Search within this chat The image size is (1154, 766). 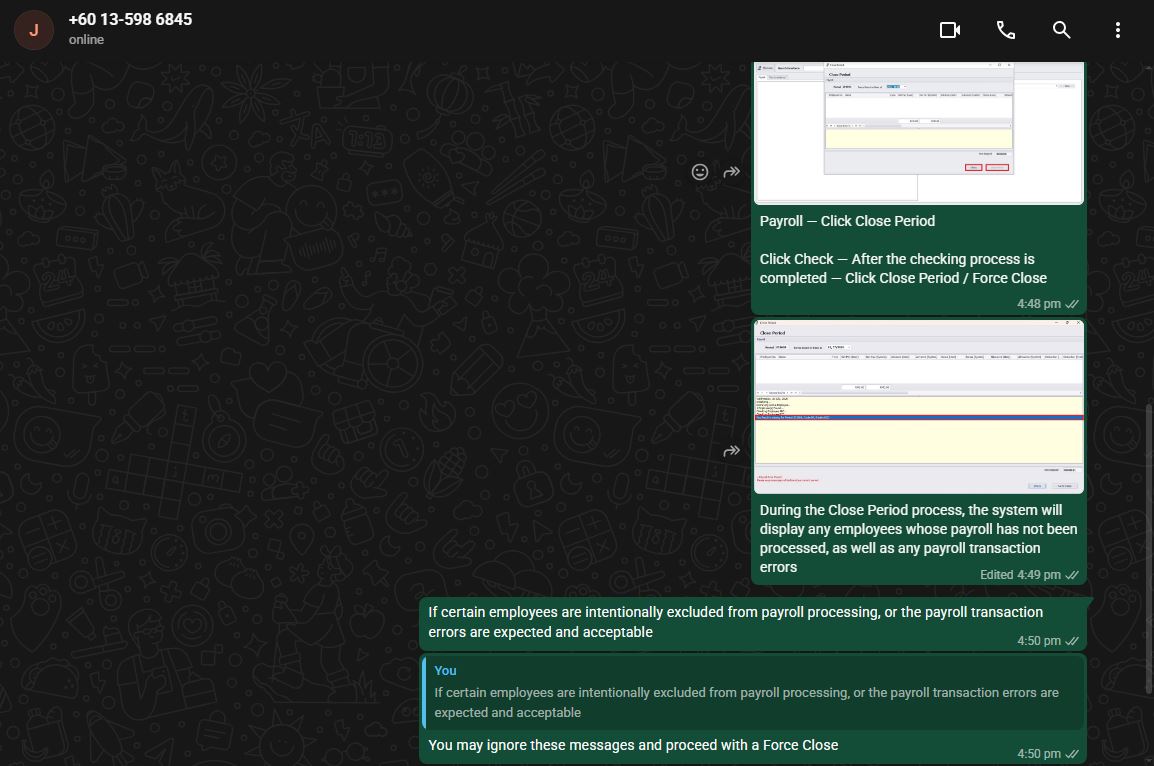click(x=1061, y=30)
